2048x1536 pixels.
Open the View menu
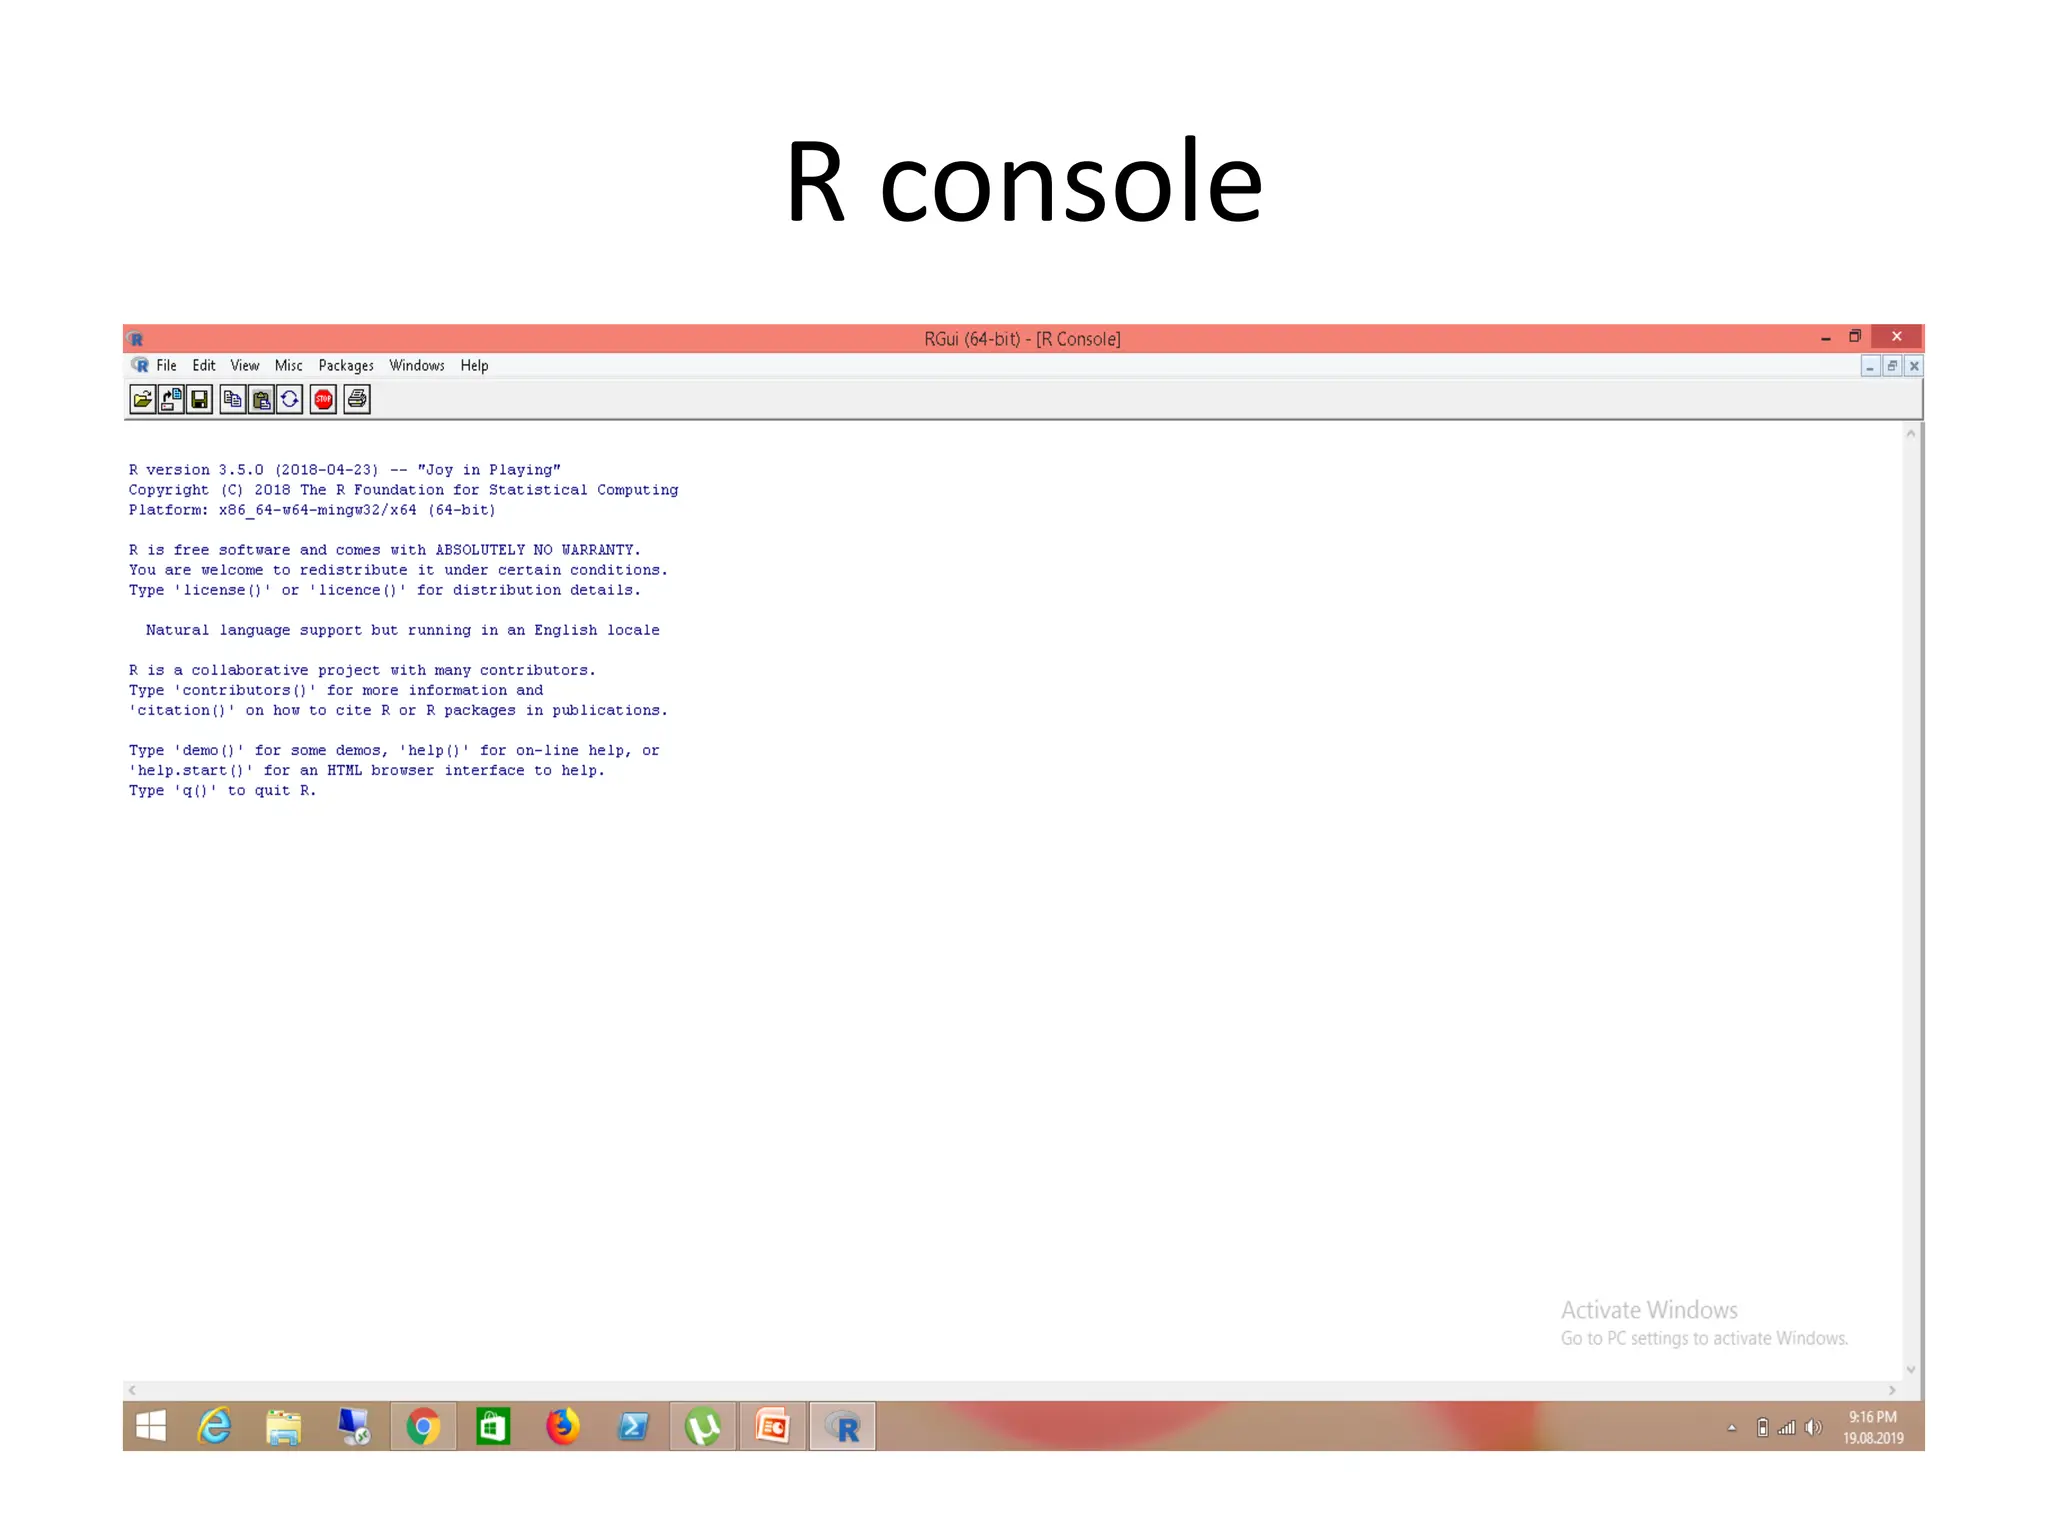click(x=244, y=366)
